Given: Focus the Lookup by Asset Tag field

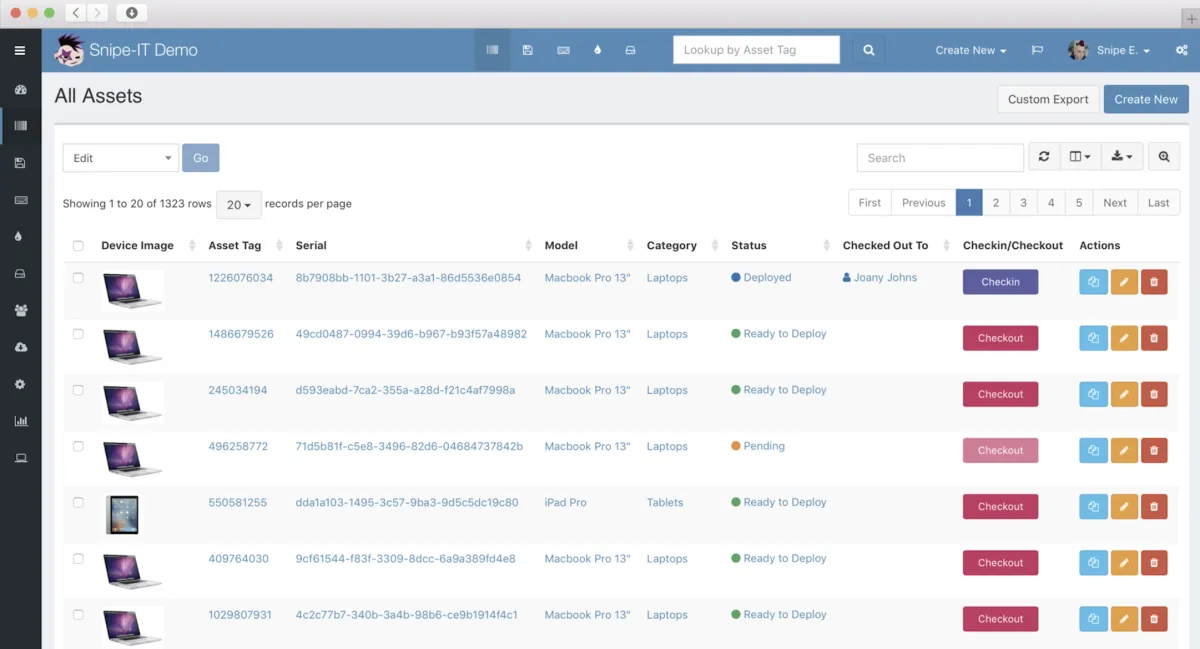Looking at the screenshot, I should [756, 50].
